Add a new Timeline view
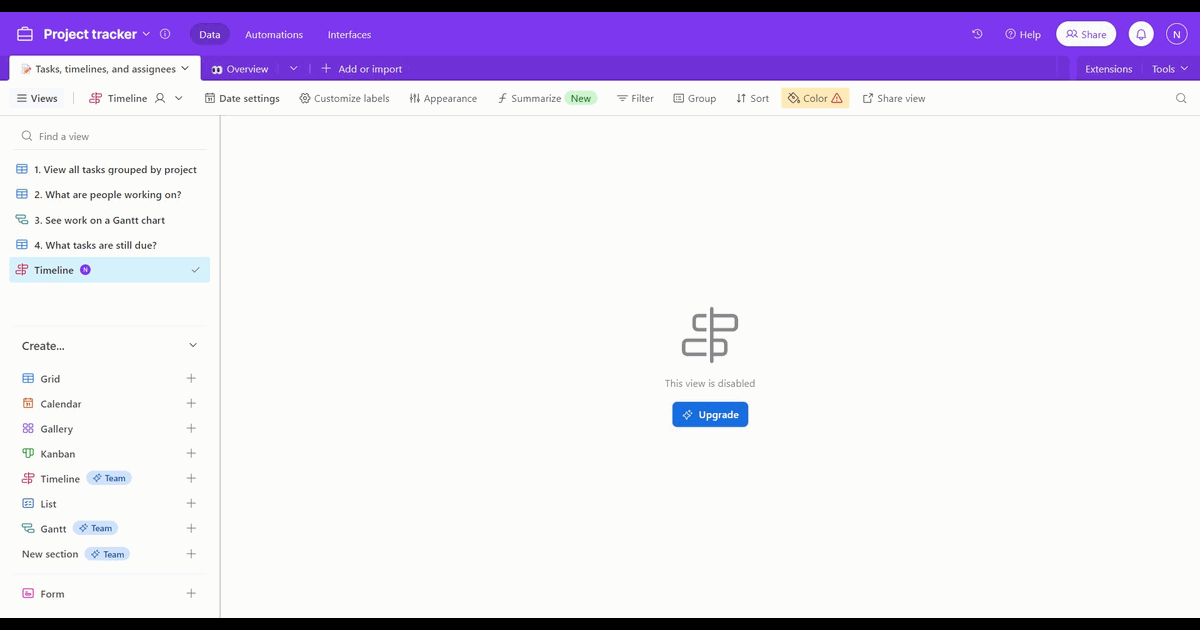 pyautogui.click(x=191, y=478)
